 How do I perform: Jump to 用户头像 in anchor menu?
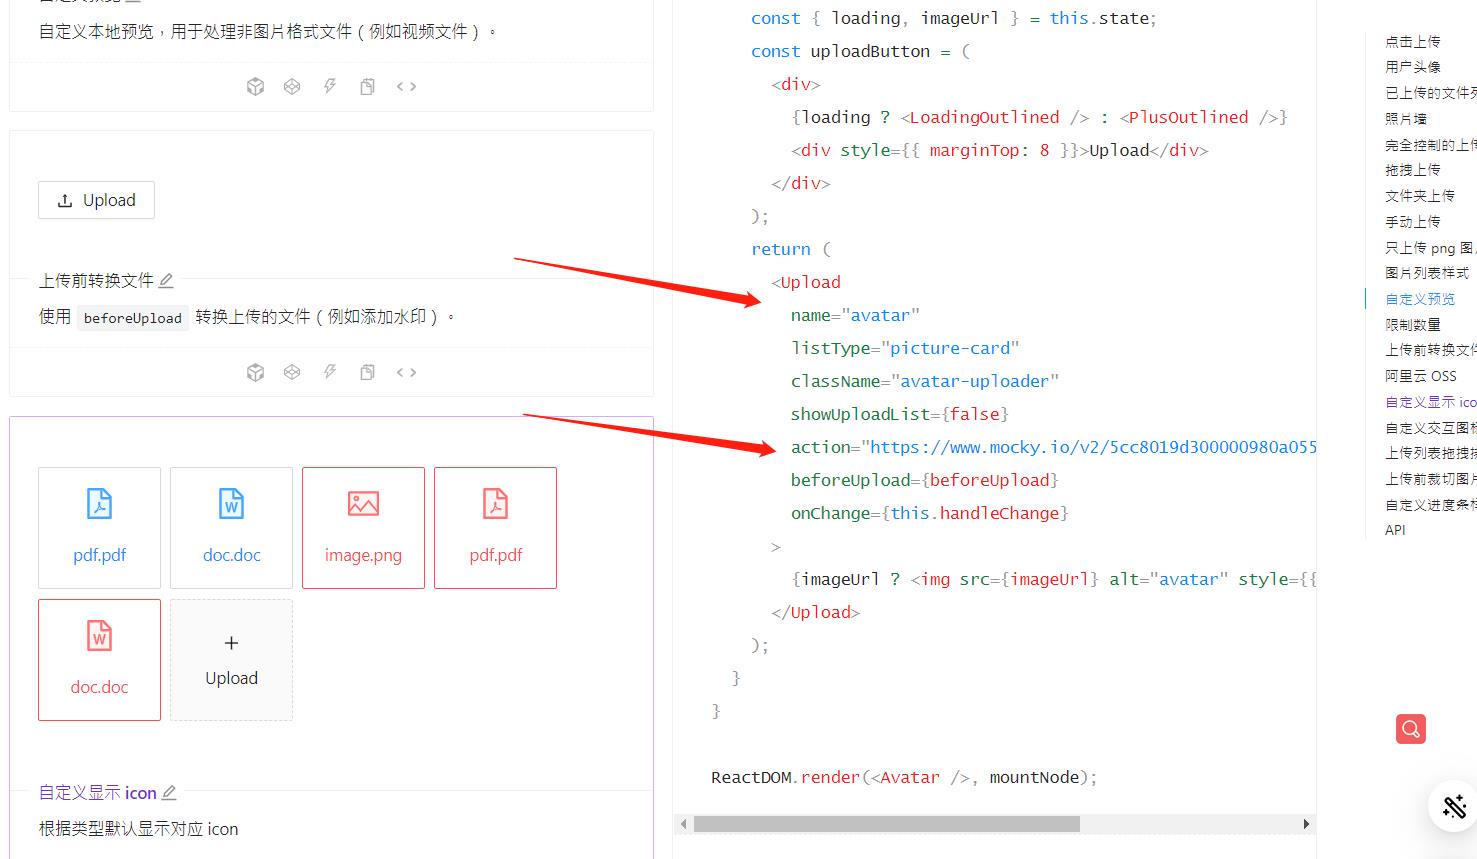[1413, 67]
